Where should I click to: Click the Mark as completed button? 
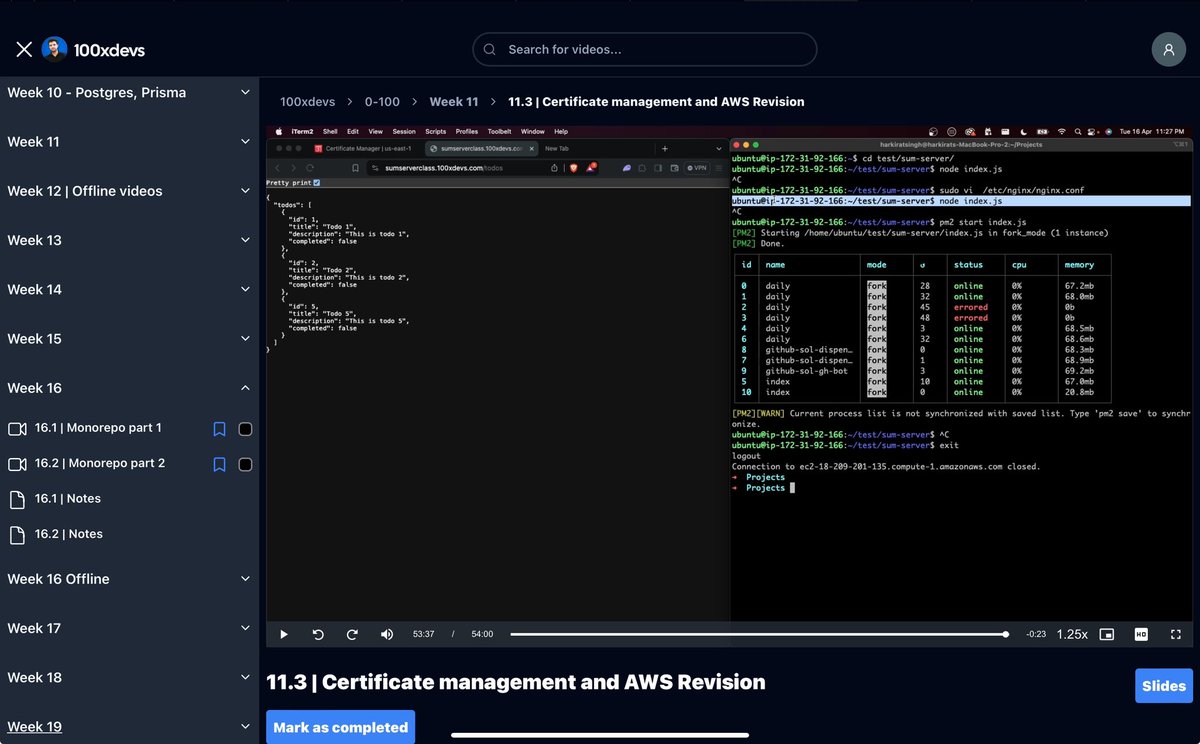pyautogui.click(x=340, y=727)
